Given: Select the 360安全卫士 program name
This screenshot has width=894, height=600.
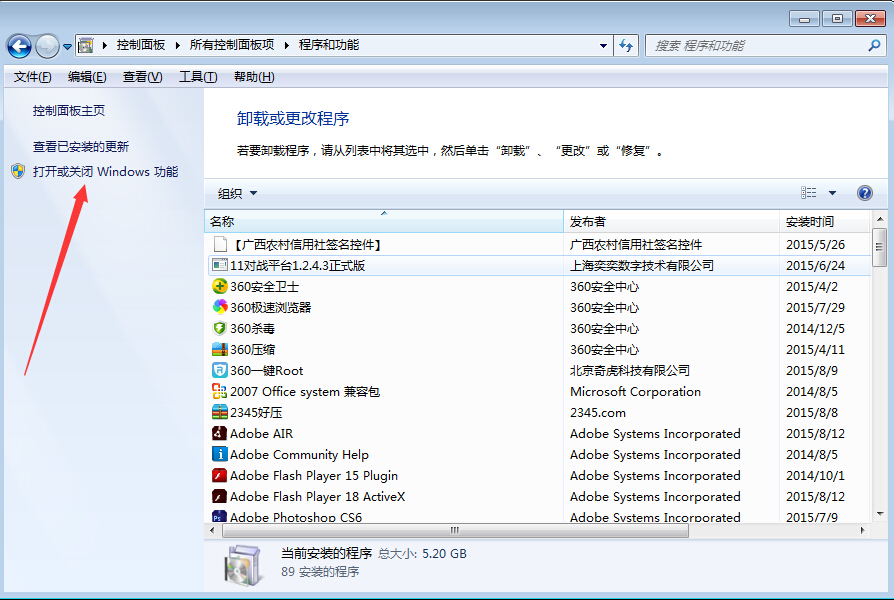Looking at the screenshot, I should pos(265,287).
